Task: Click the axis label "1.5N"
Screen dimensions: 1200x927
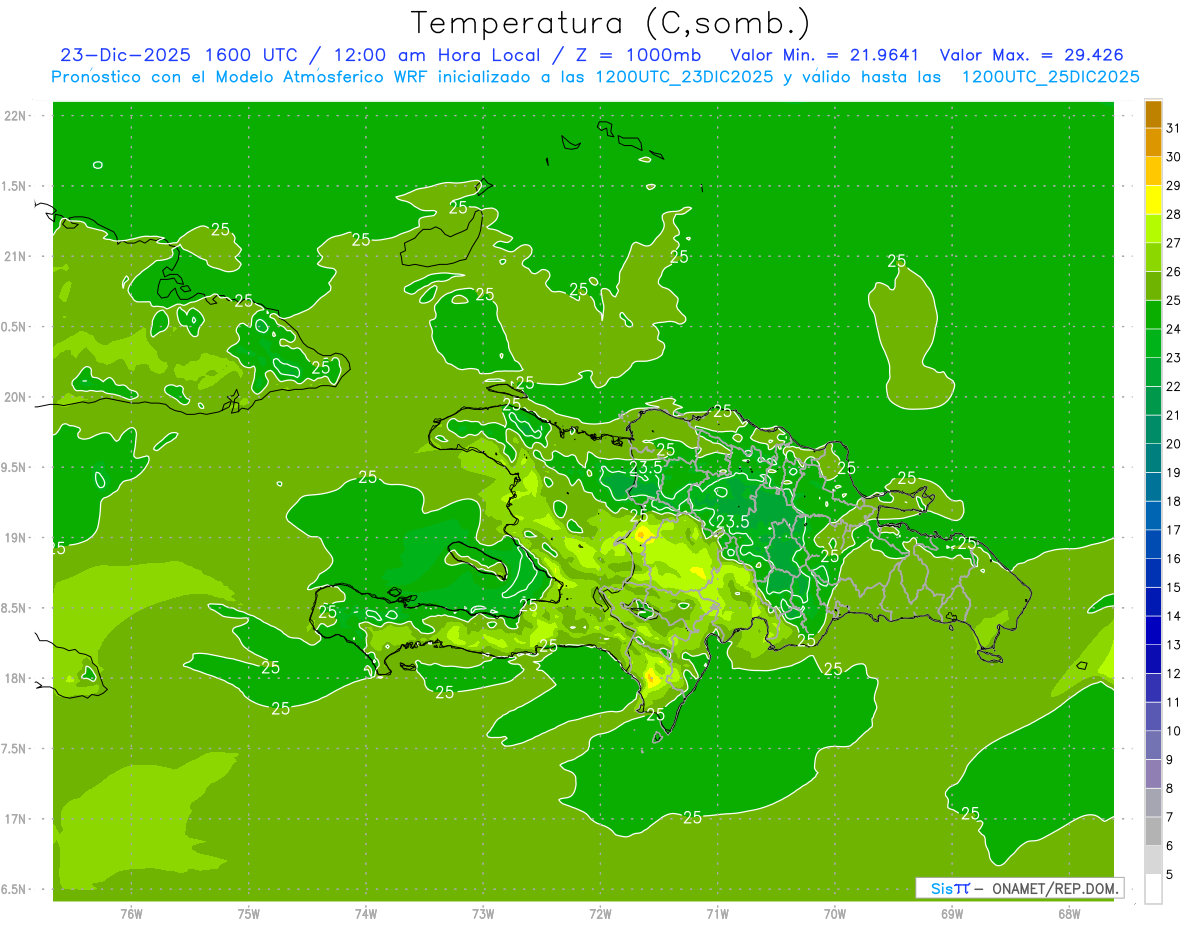Action: tap(15, 186)
